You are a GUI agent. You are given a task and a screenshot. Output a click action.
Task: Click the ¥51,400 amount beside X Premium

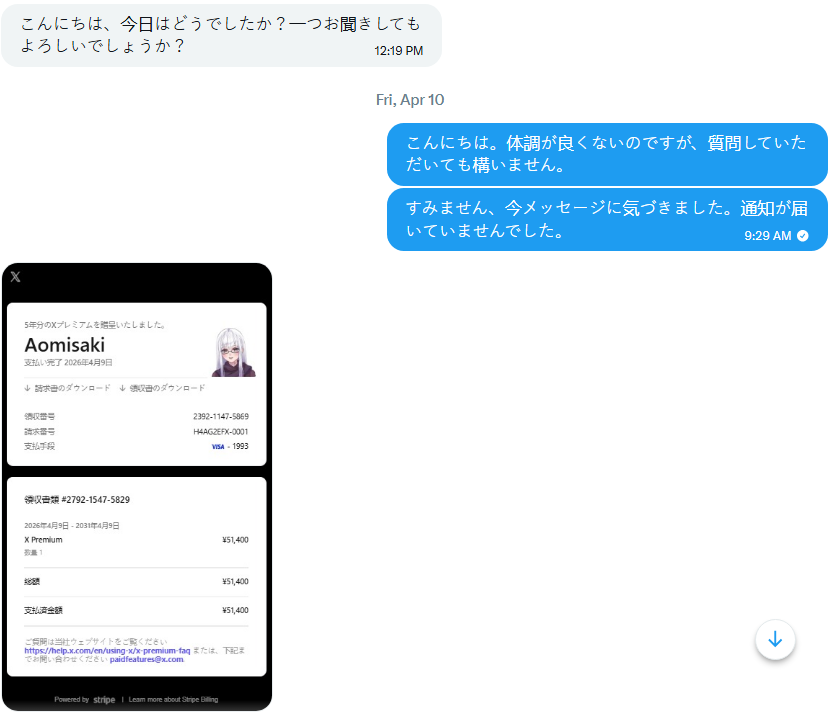coord(235,540)
